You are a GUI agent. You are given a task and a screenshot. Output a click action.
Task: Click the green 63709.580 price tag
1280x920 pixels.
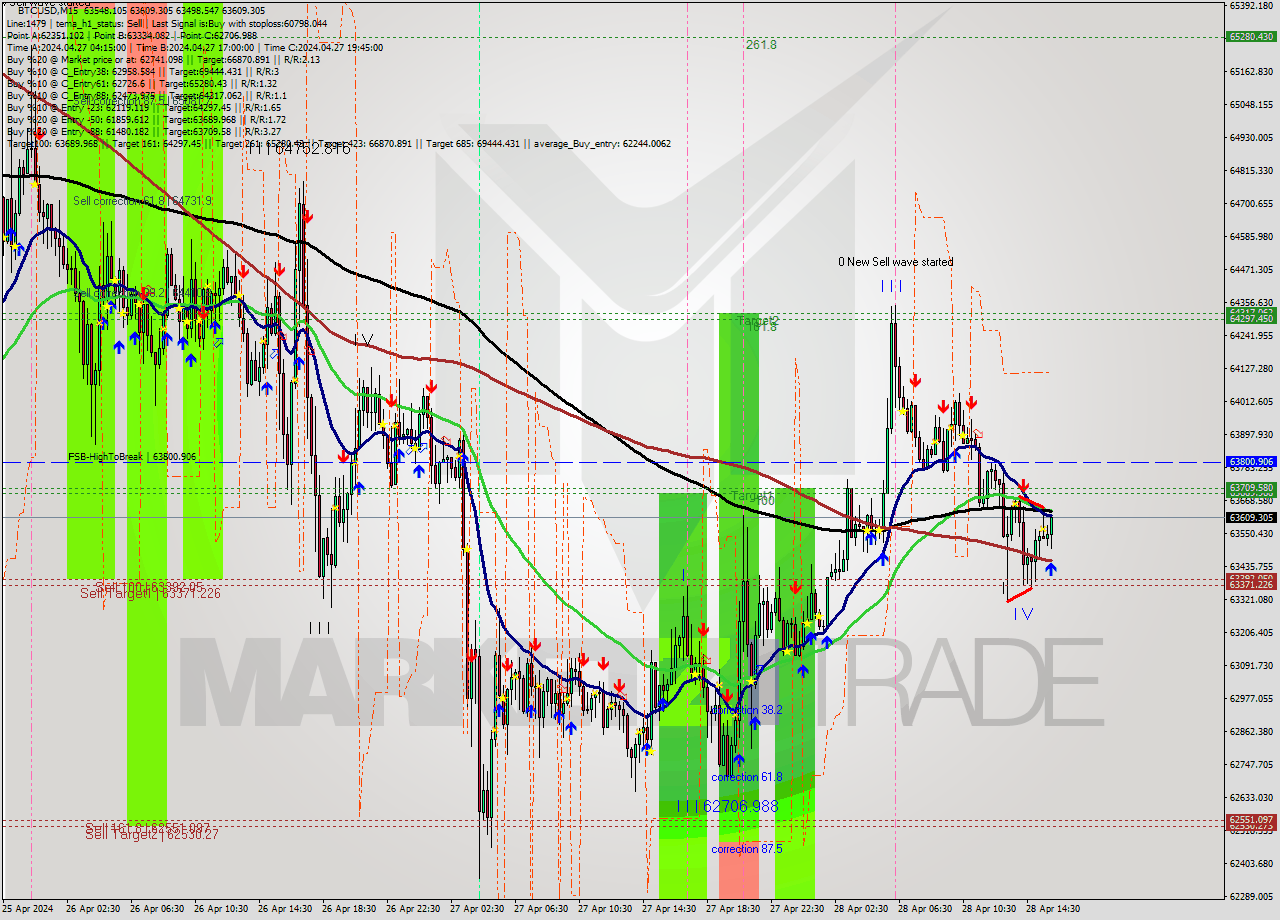[1250, 488]
